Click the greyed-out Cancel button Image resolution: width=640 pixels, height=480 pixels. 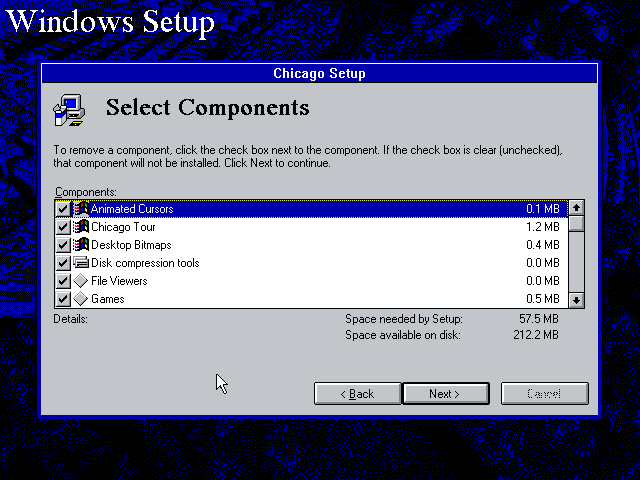(544, 393)
